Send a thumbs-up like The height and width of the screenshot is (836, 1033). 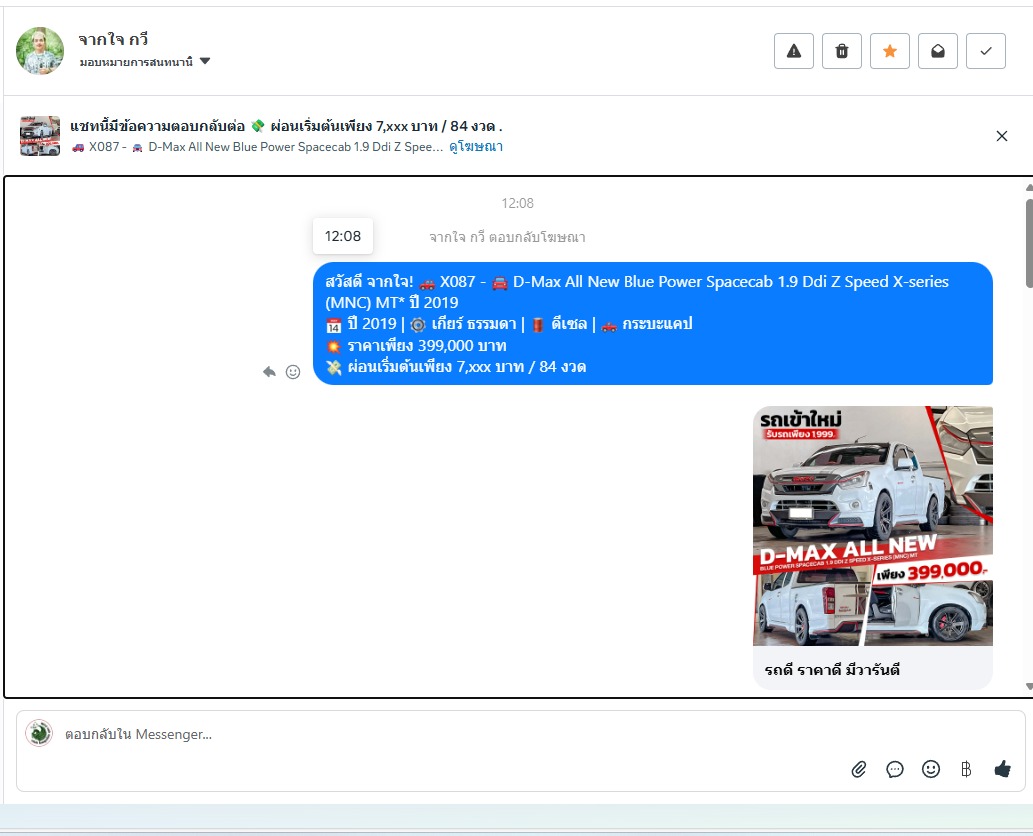tap(1002, 769)
